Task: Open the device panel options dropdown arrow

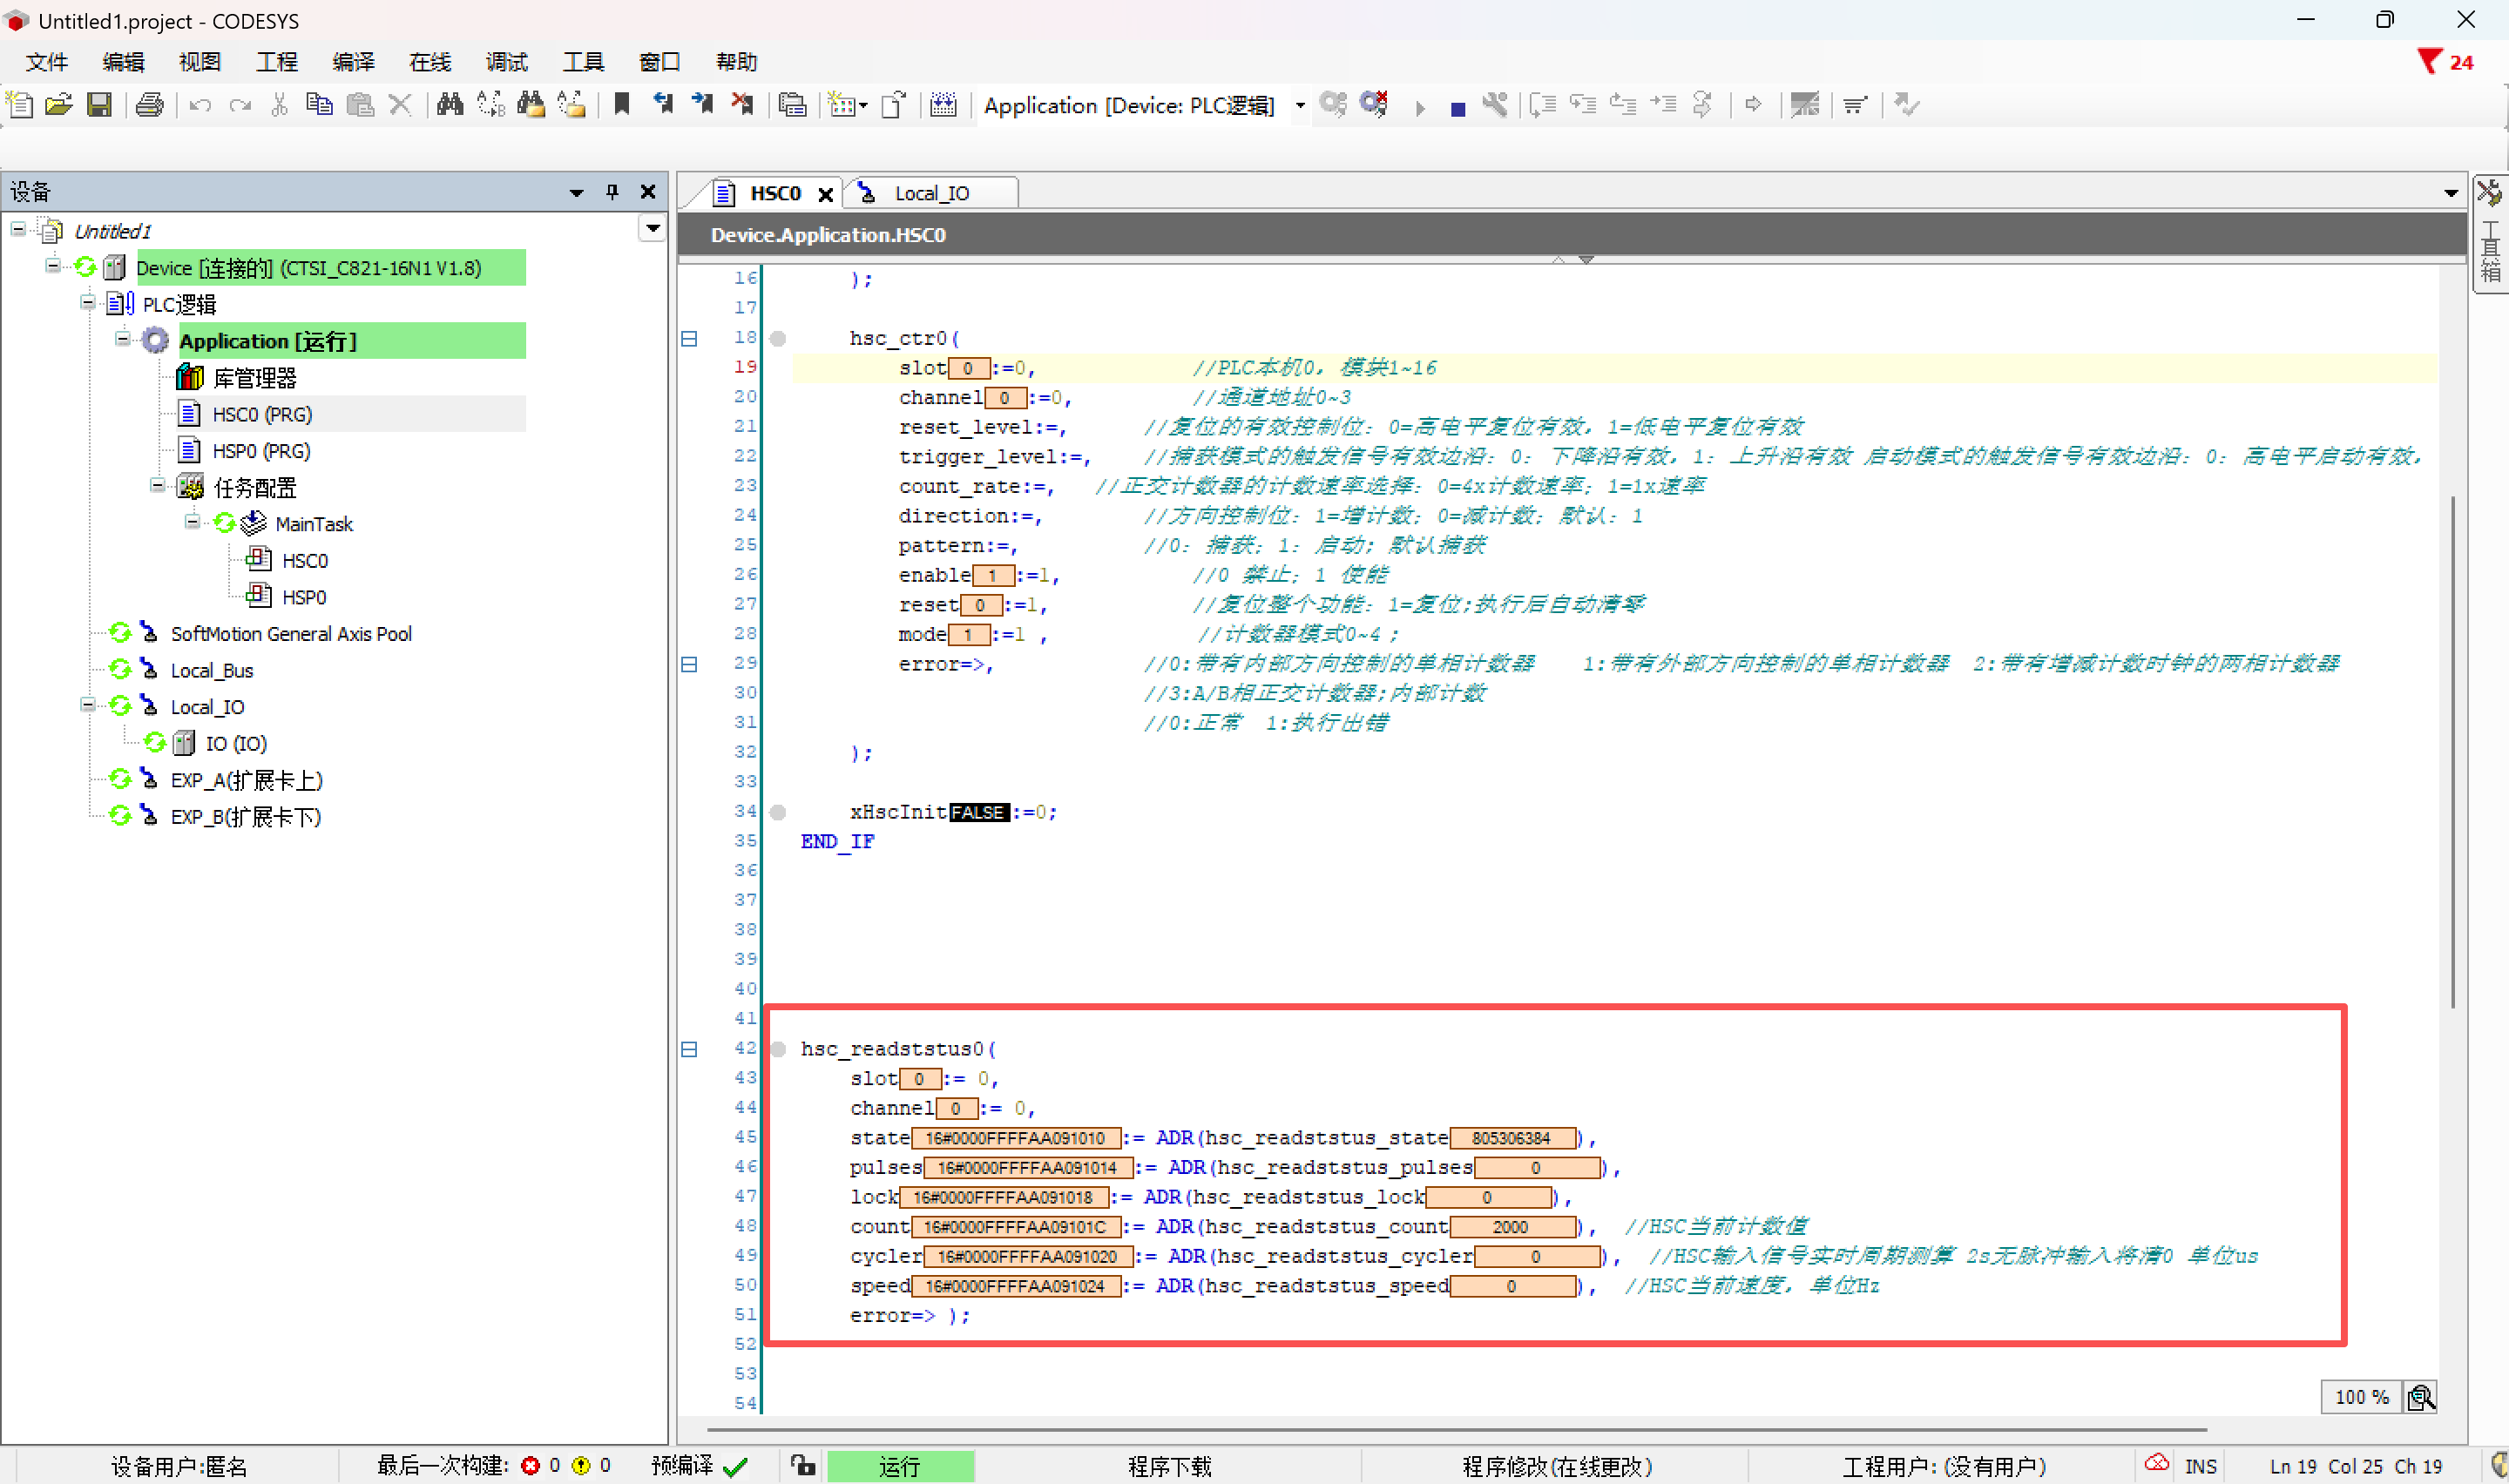Action: point(576,192)
